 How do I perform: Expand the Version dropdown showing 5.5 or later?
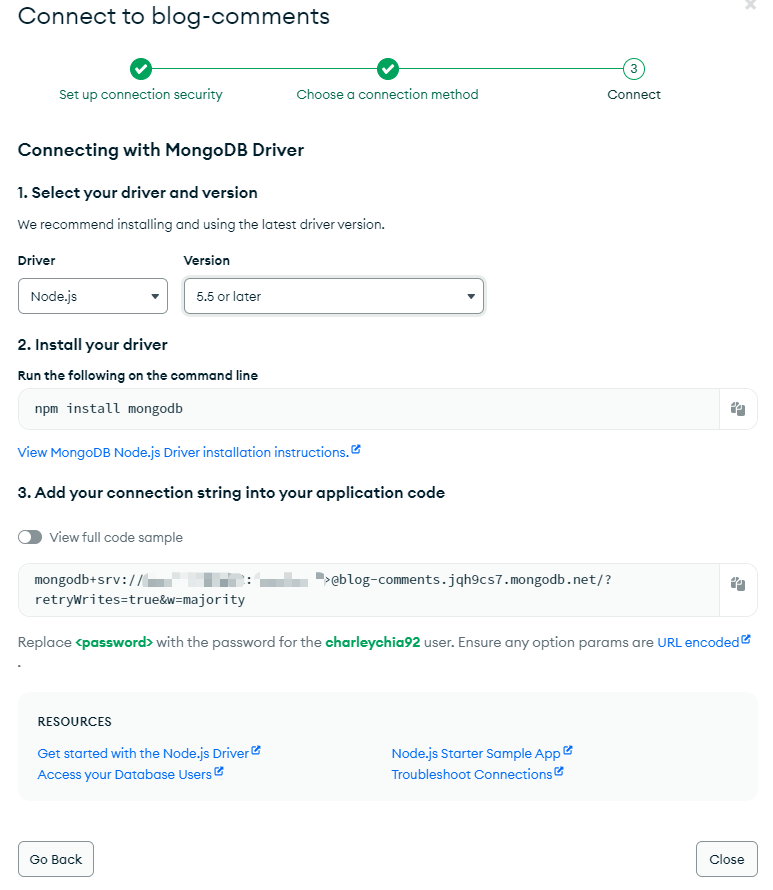(334, 296)
